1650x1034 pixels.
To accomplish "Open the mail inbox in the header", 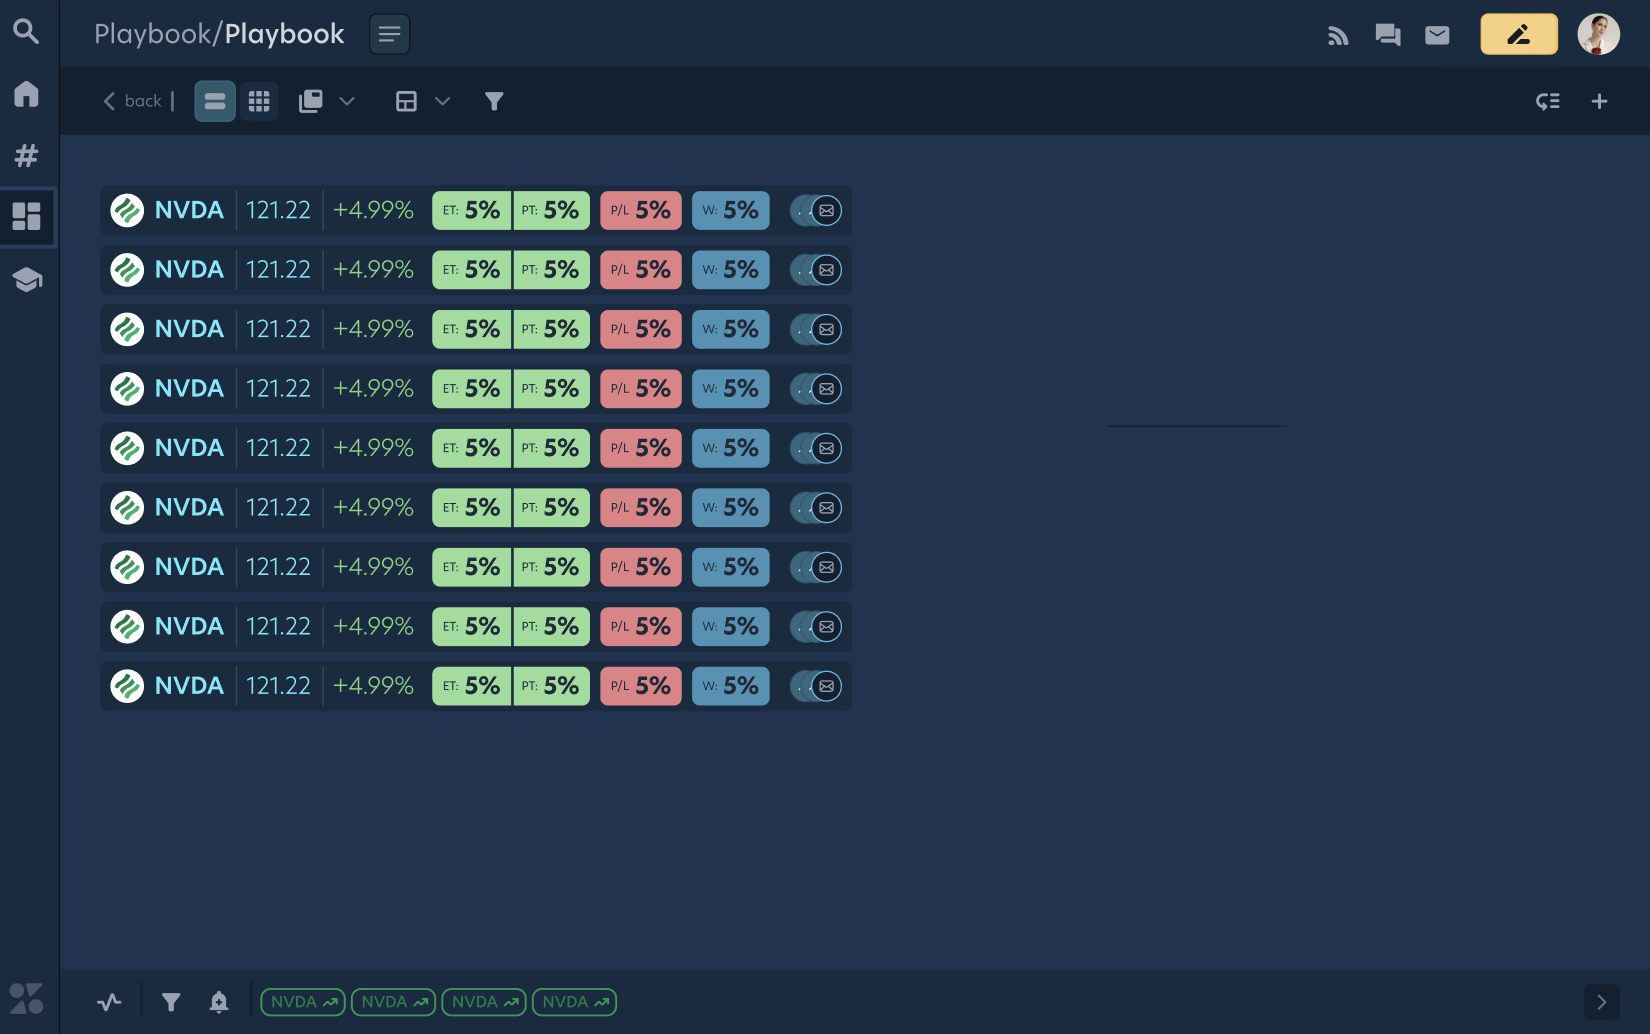I will point(1437,36).
